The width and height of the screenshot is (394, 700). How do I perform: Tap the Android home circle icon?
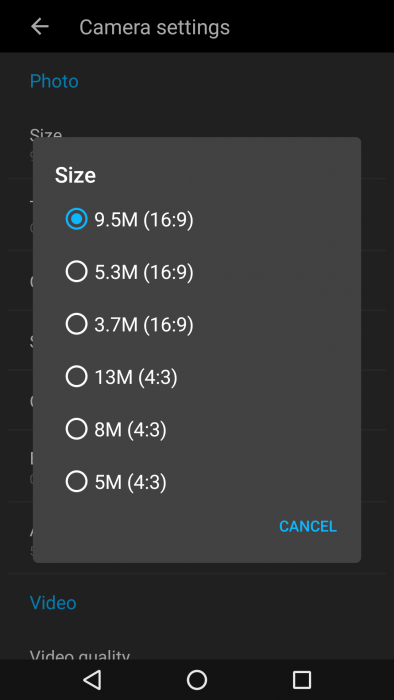197,680
